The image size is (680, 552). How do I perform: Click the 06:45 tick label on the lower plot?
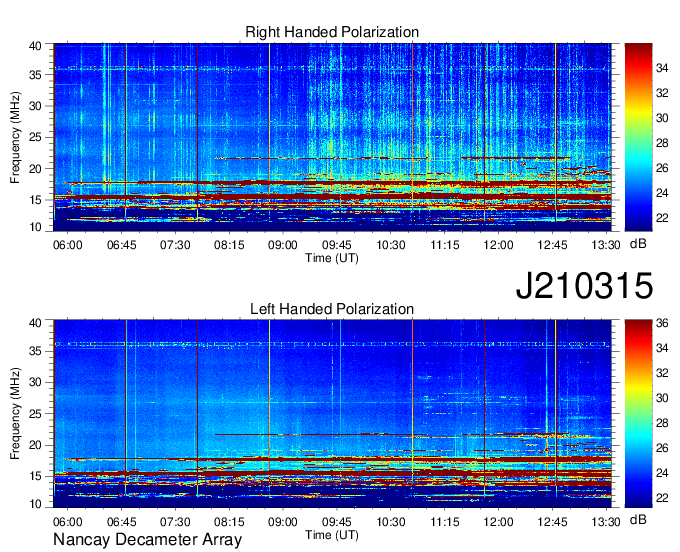tap(121, 522)
